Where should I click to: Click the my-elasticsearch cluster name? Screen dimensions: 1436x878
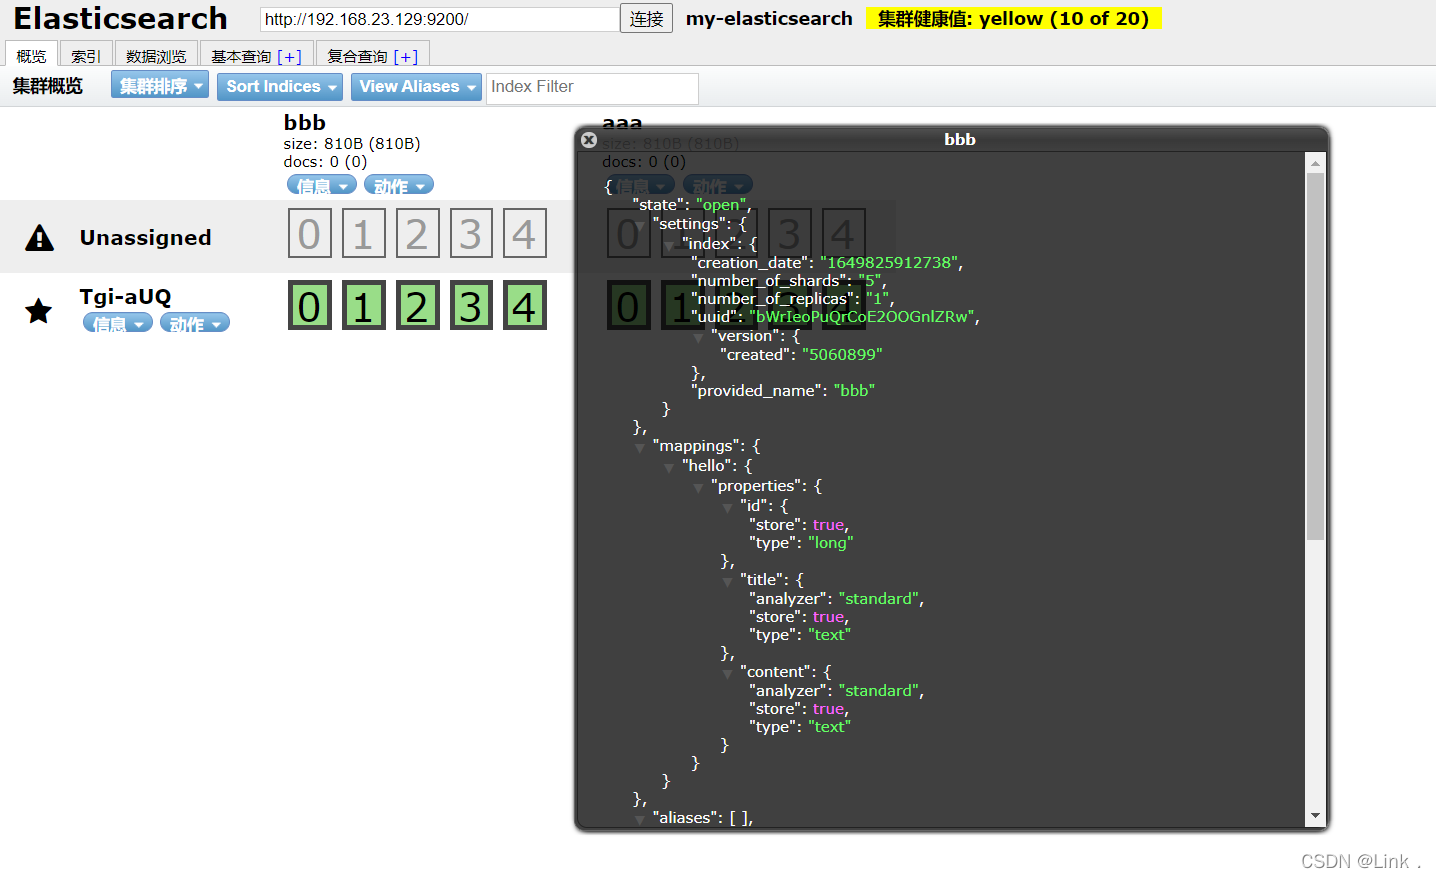tap(769, 19)
